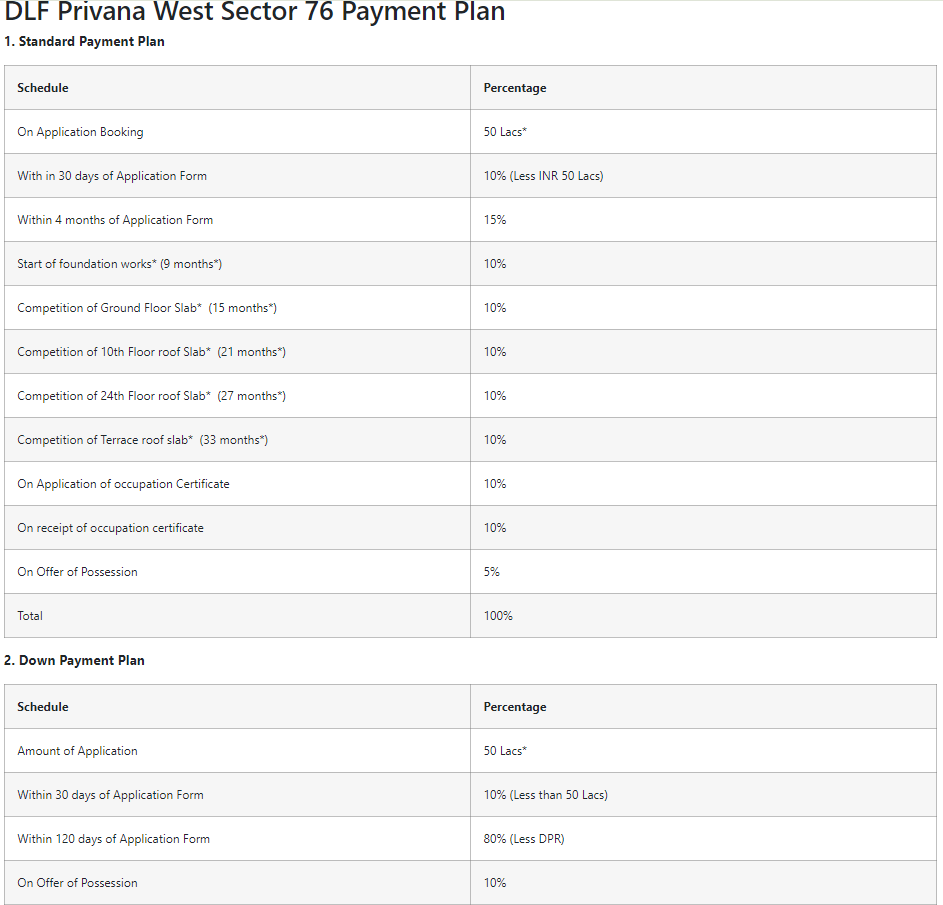
Task: Select the On Application Booking row
Action: (470, 132)
